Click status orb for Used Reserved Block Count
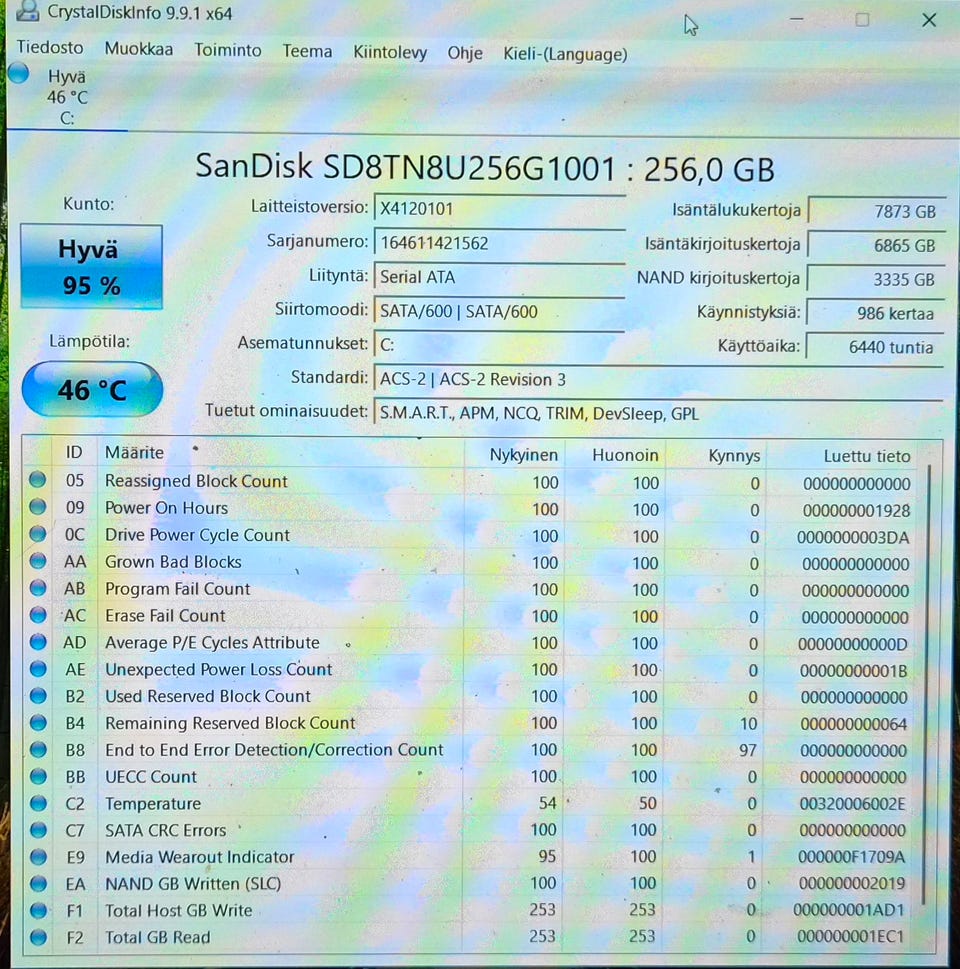 point(38,696)
